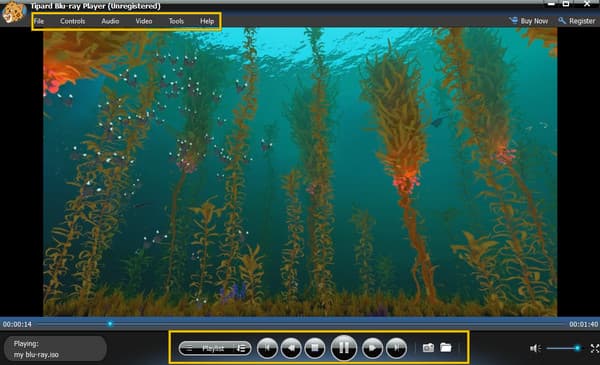This screenshot has width=600, height=365.
Task: Open the playlist order options icon
Action: (x=242, y=348)
